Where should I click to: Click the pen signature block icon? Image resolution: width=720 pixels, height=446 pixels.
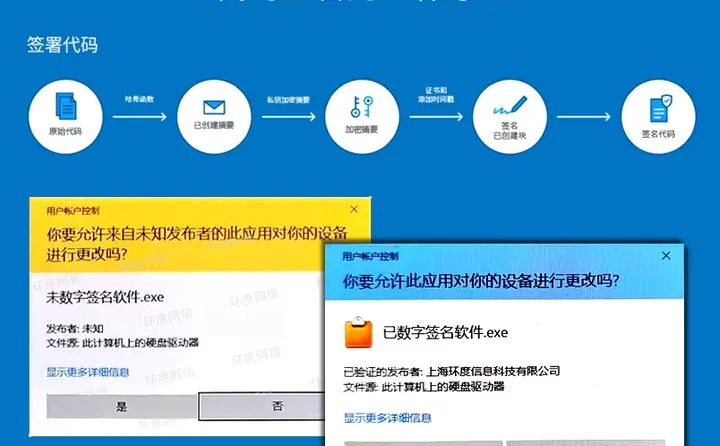(x=510, y=106)
